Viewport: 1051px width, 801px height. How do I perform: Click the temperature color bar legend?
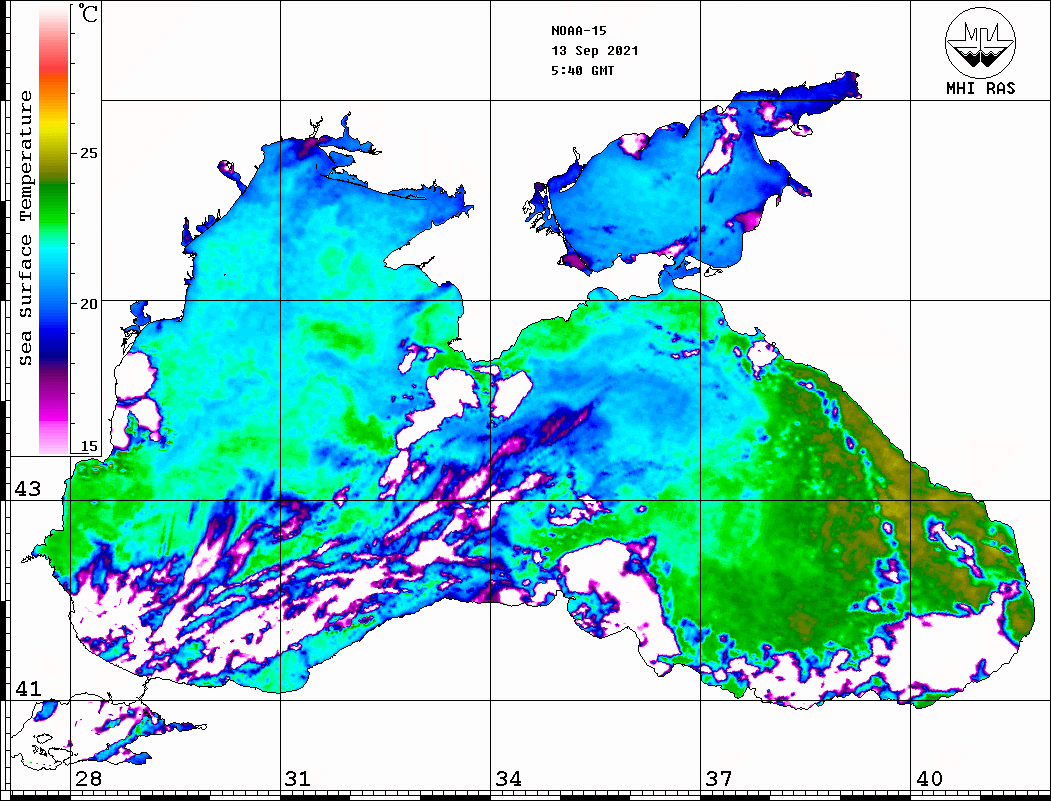click(54, 229)
